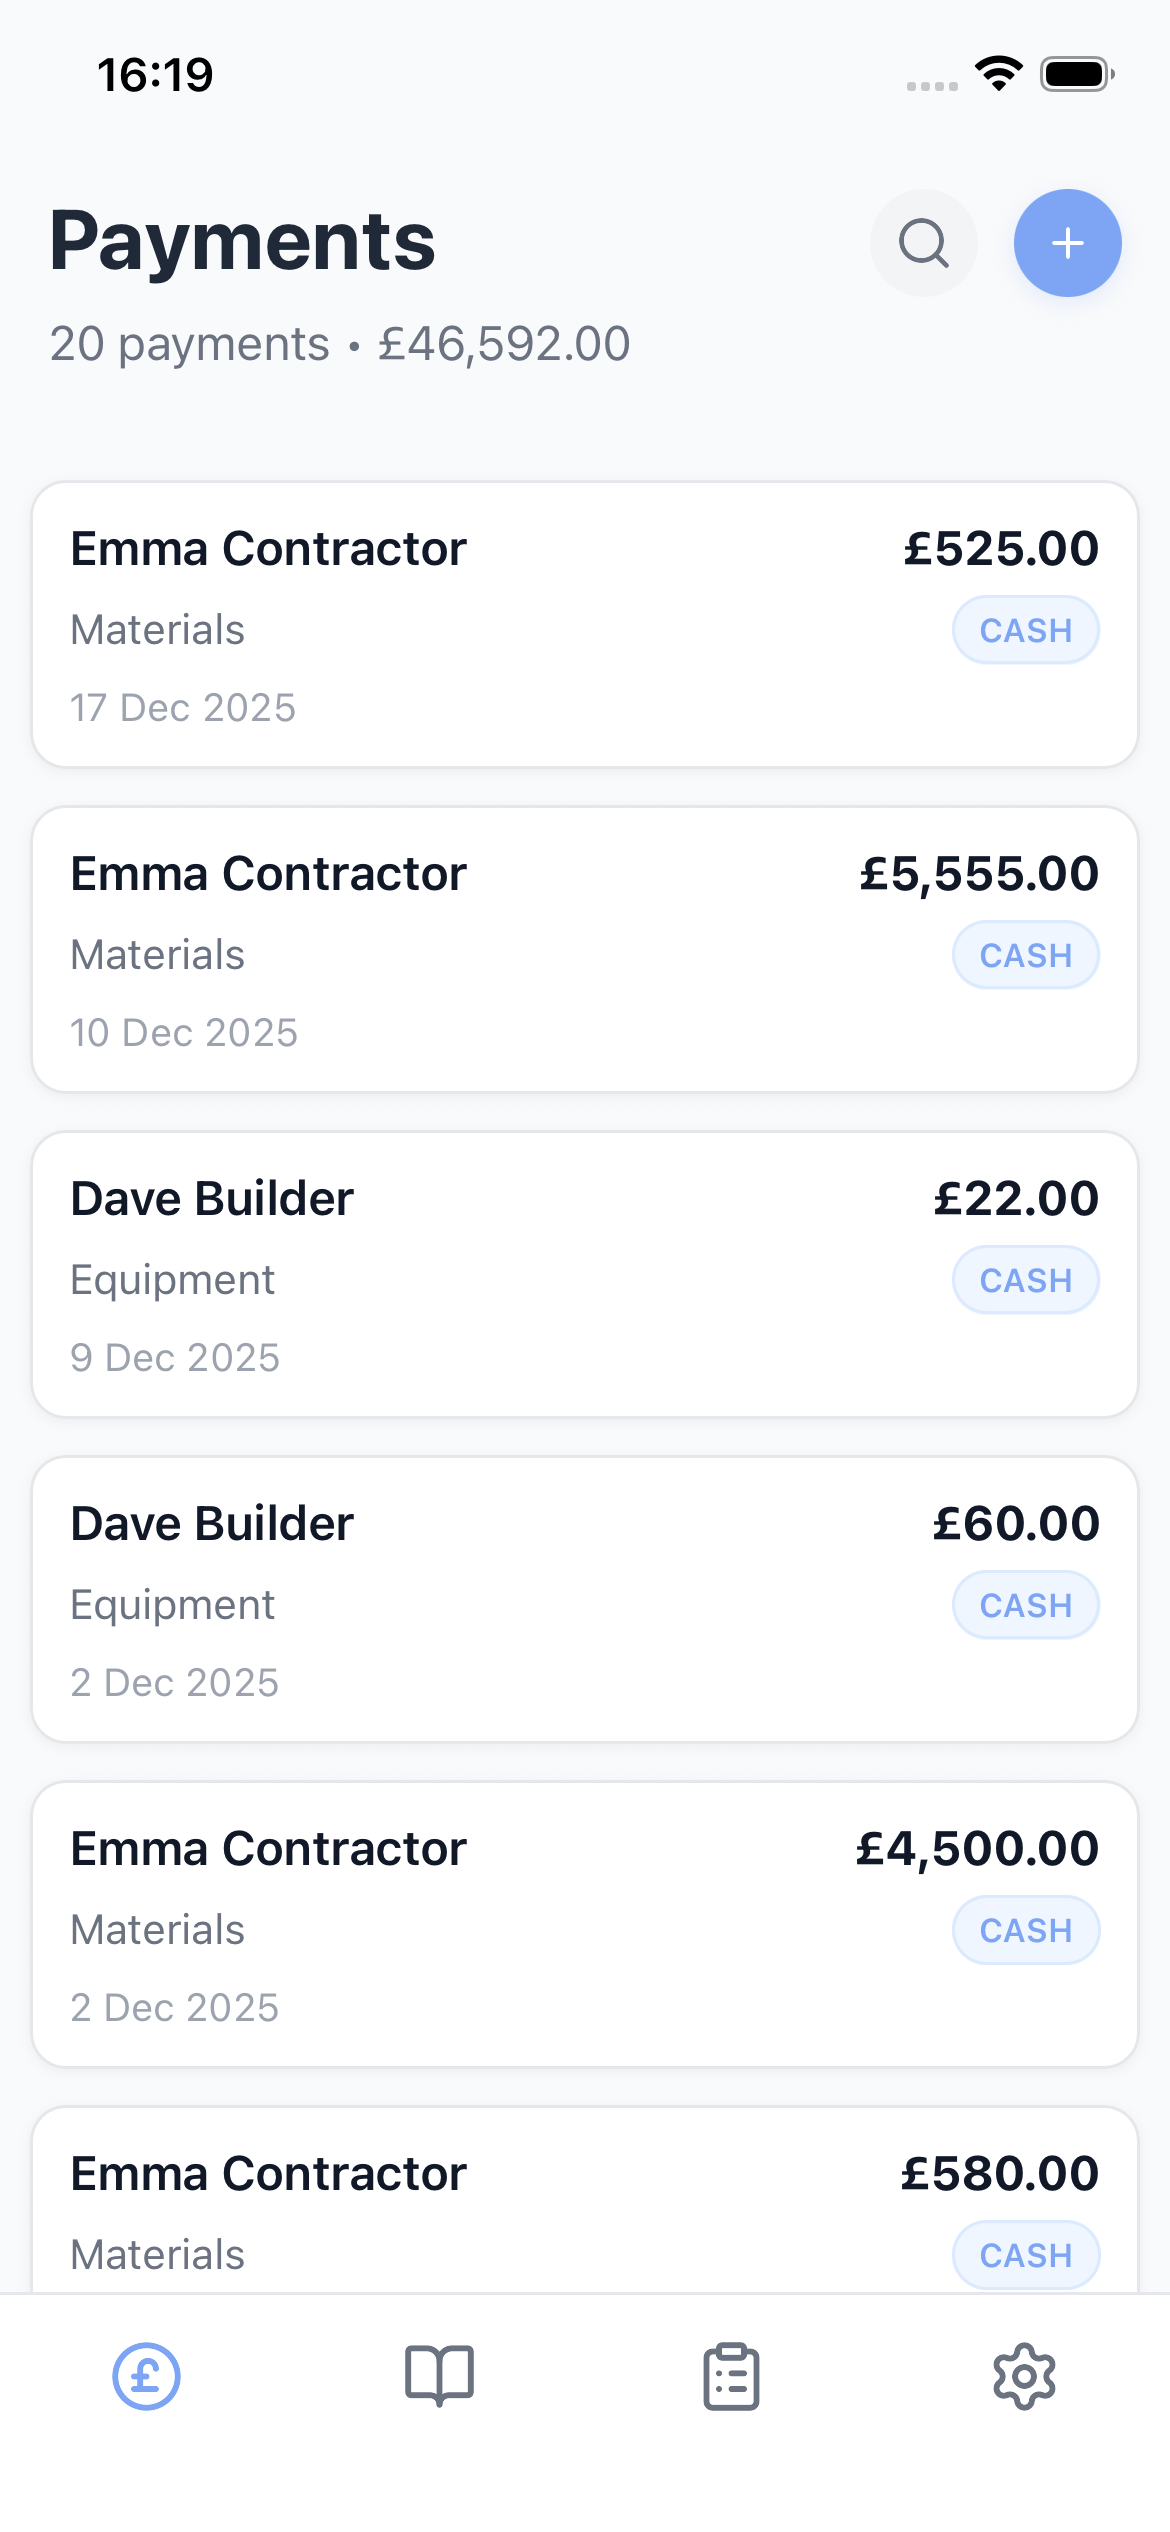This screenshot has height=2532, width=1170.
Task: Tap the battery indicator icon
Action: click(1076, 74)
